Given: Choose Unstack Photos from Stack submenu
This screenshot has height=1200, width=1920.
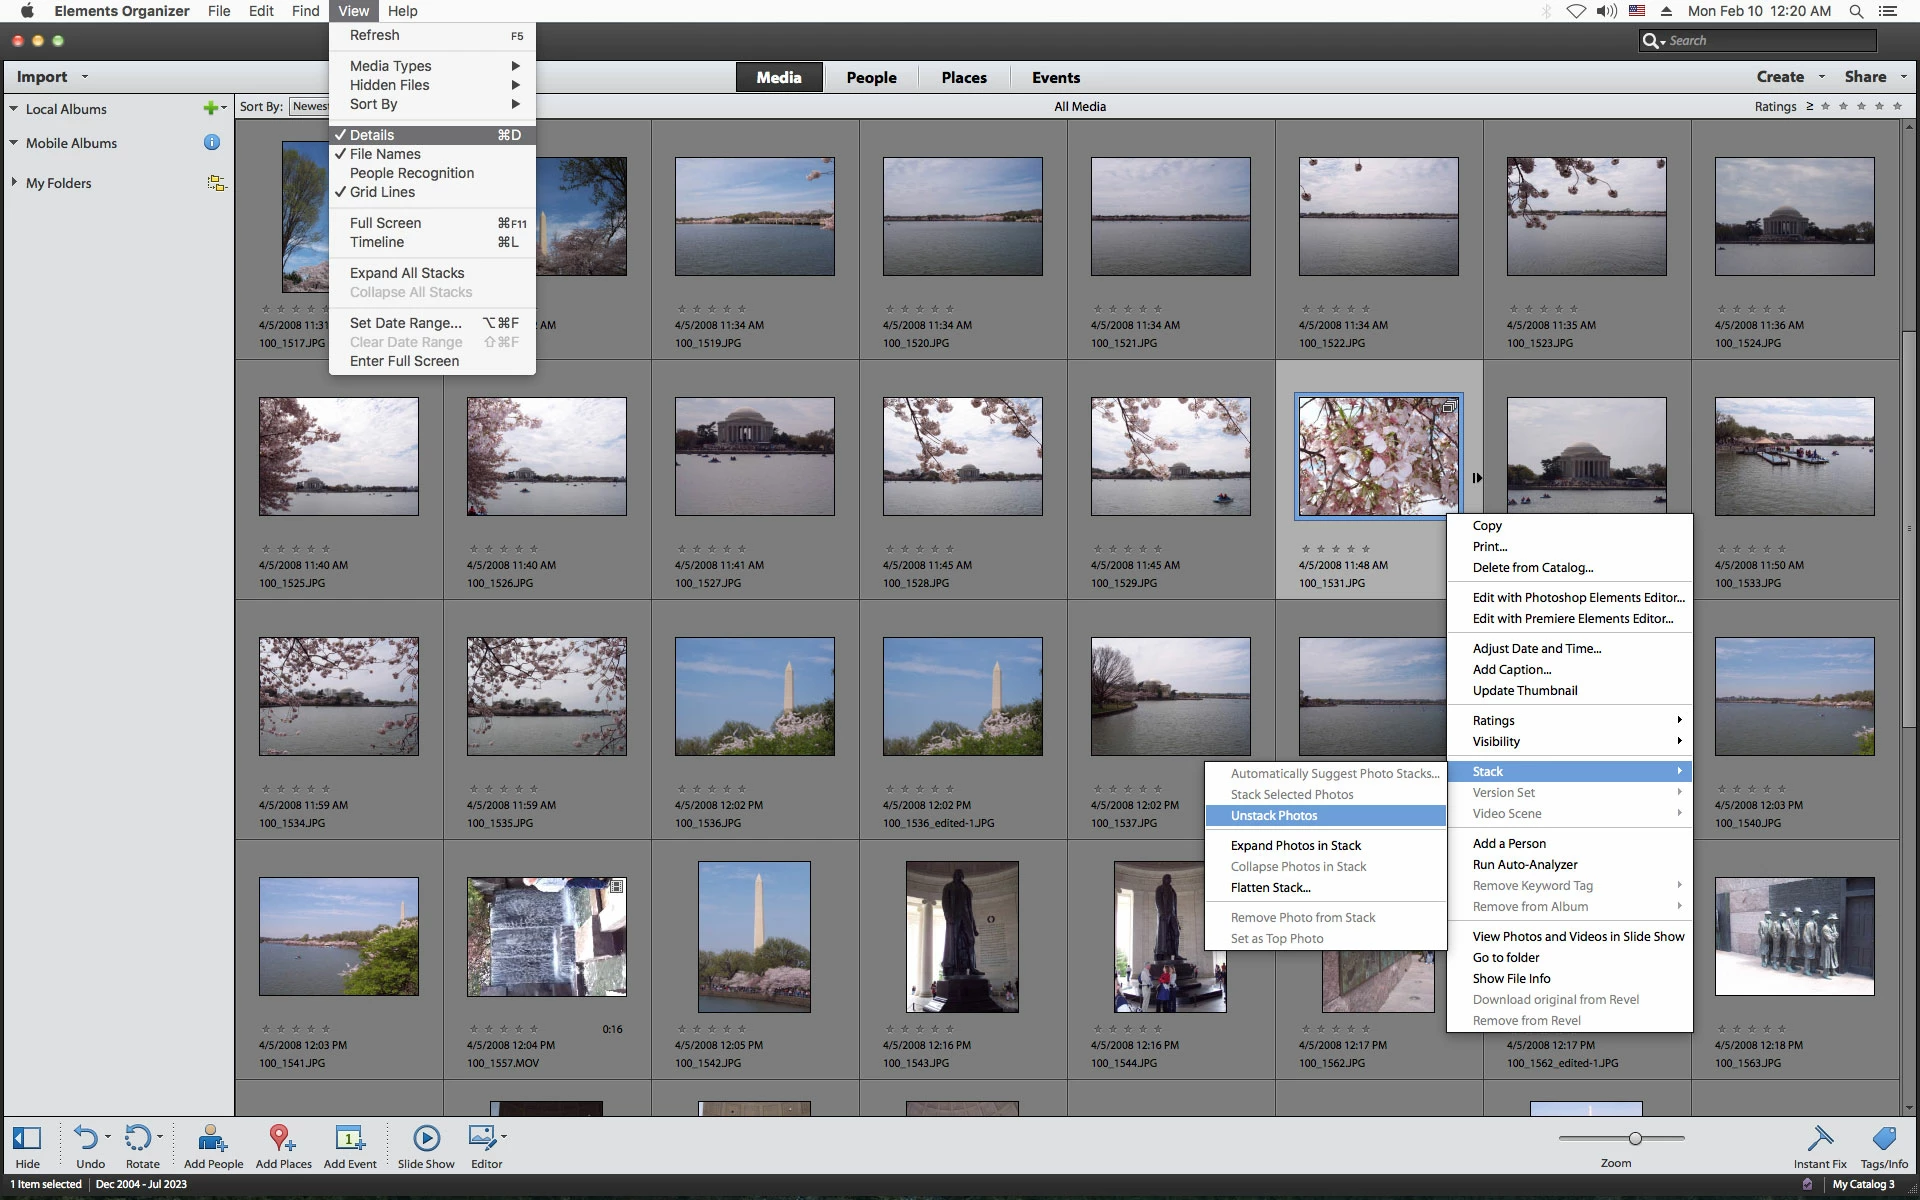Looking at the screenshot, I should click(1274, 816).
